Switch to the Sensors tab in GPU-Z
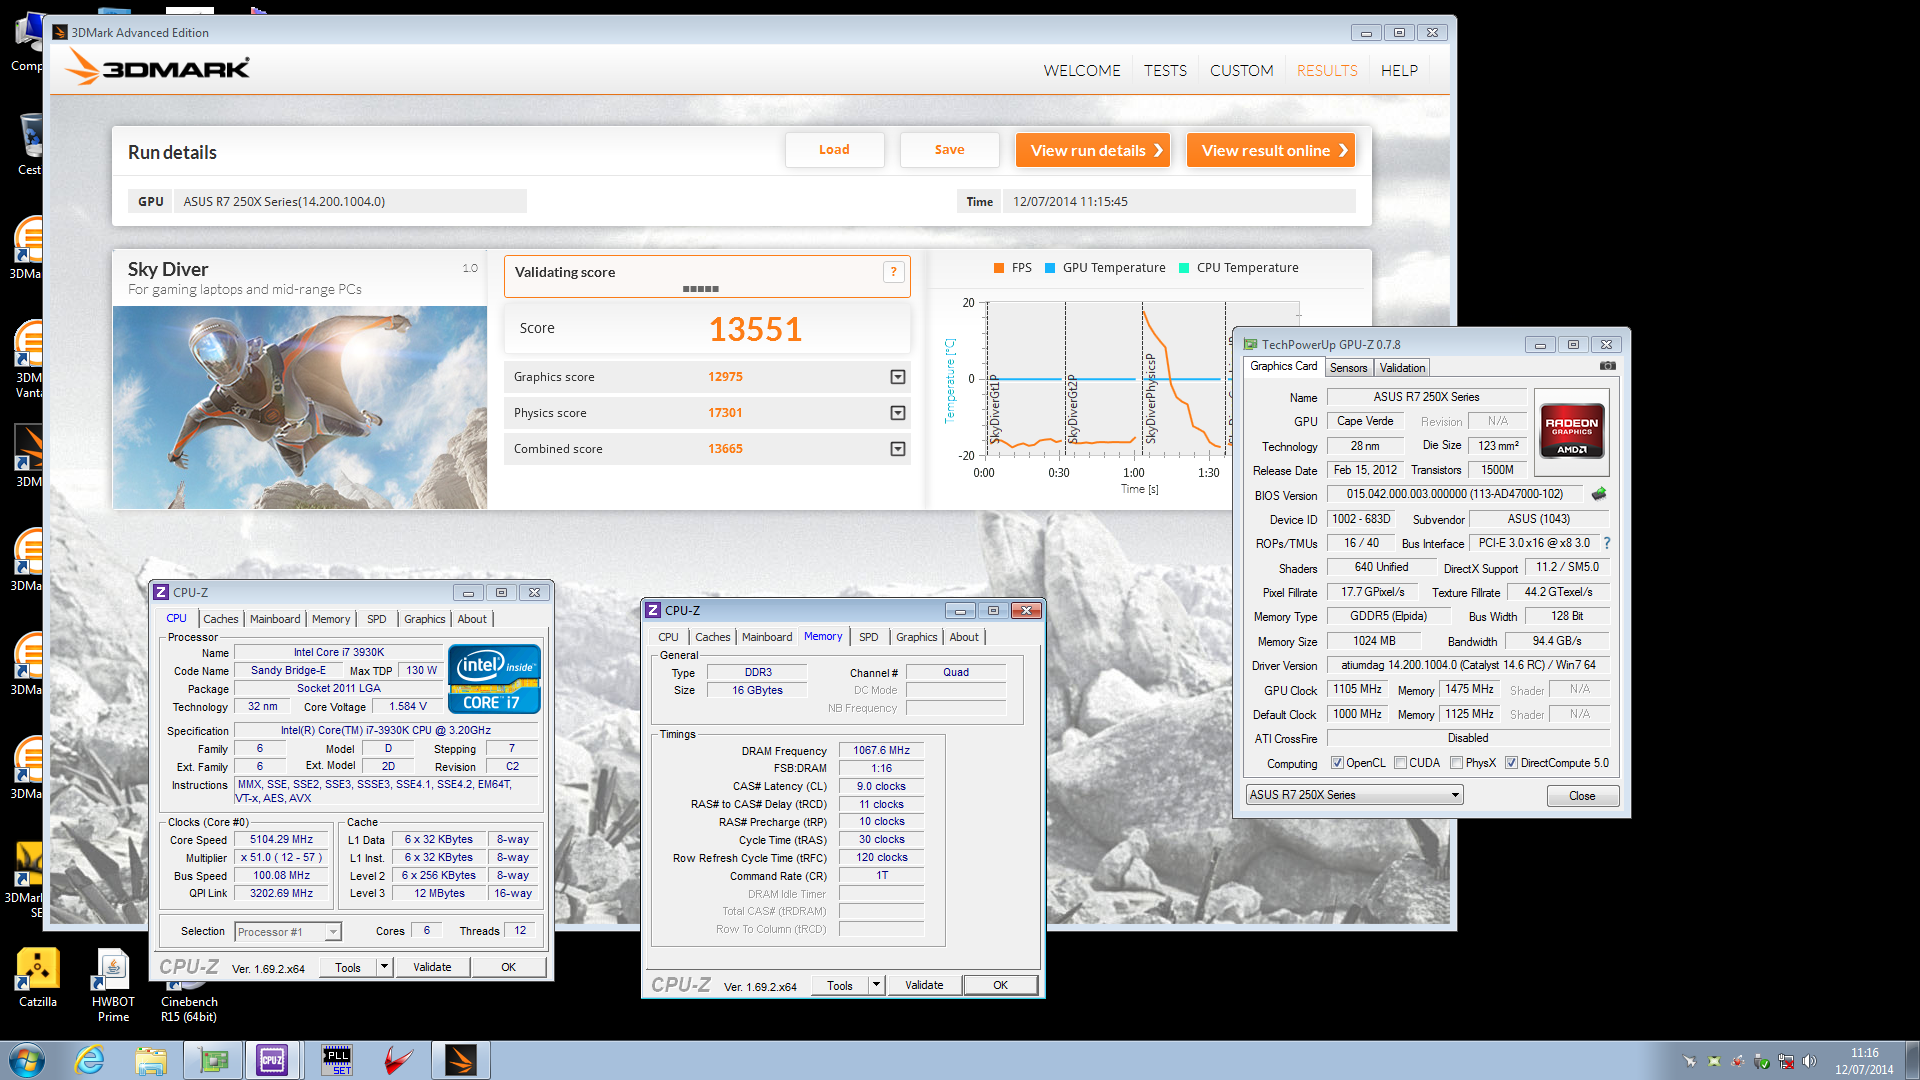The height and width of the screenshot is (1080, 1920). (1348, 368)
